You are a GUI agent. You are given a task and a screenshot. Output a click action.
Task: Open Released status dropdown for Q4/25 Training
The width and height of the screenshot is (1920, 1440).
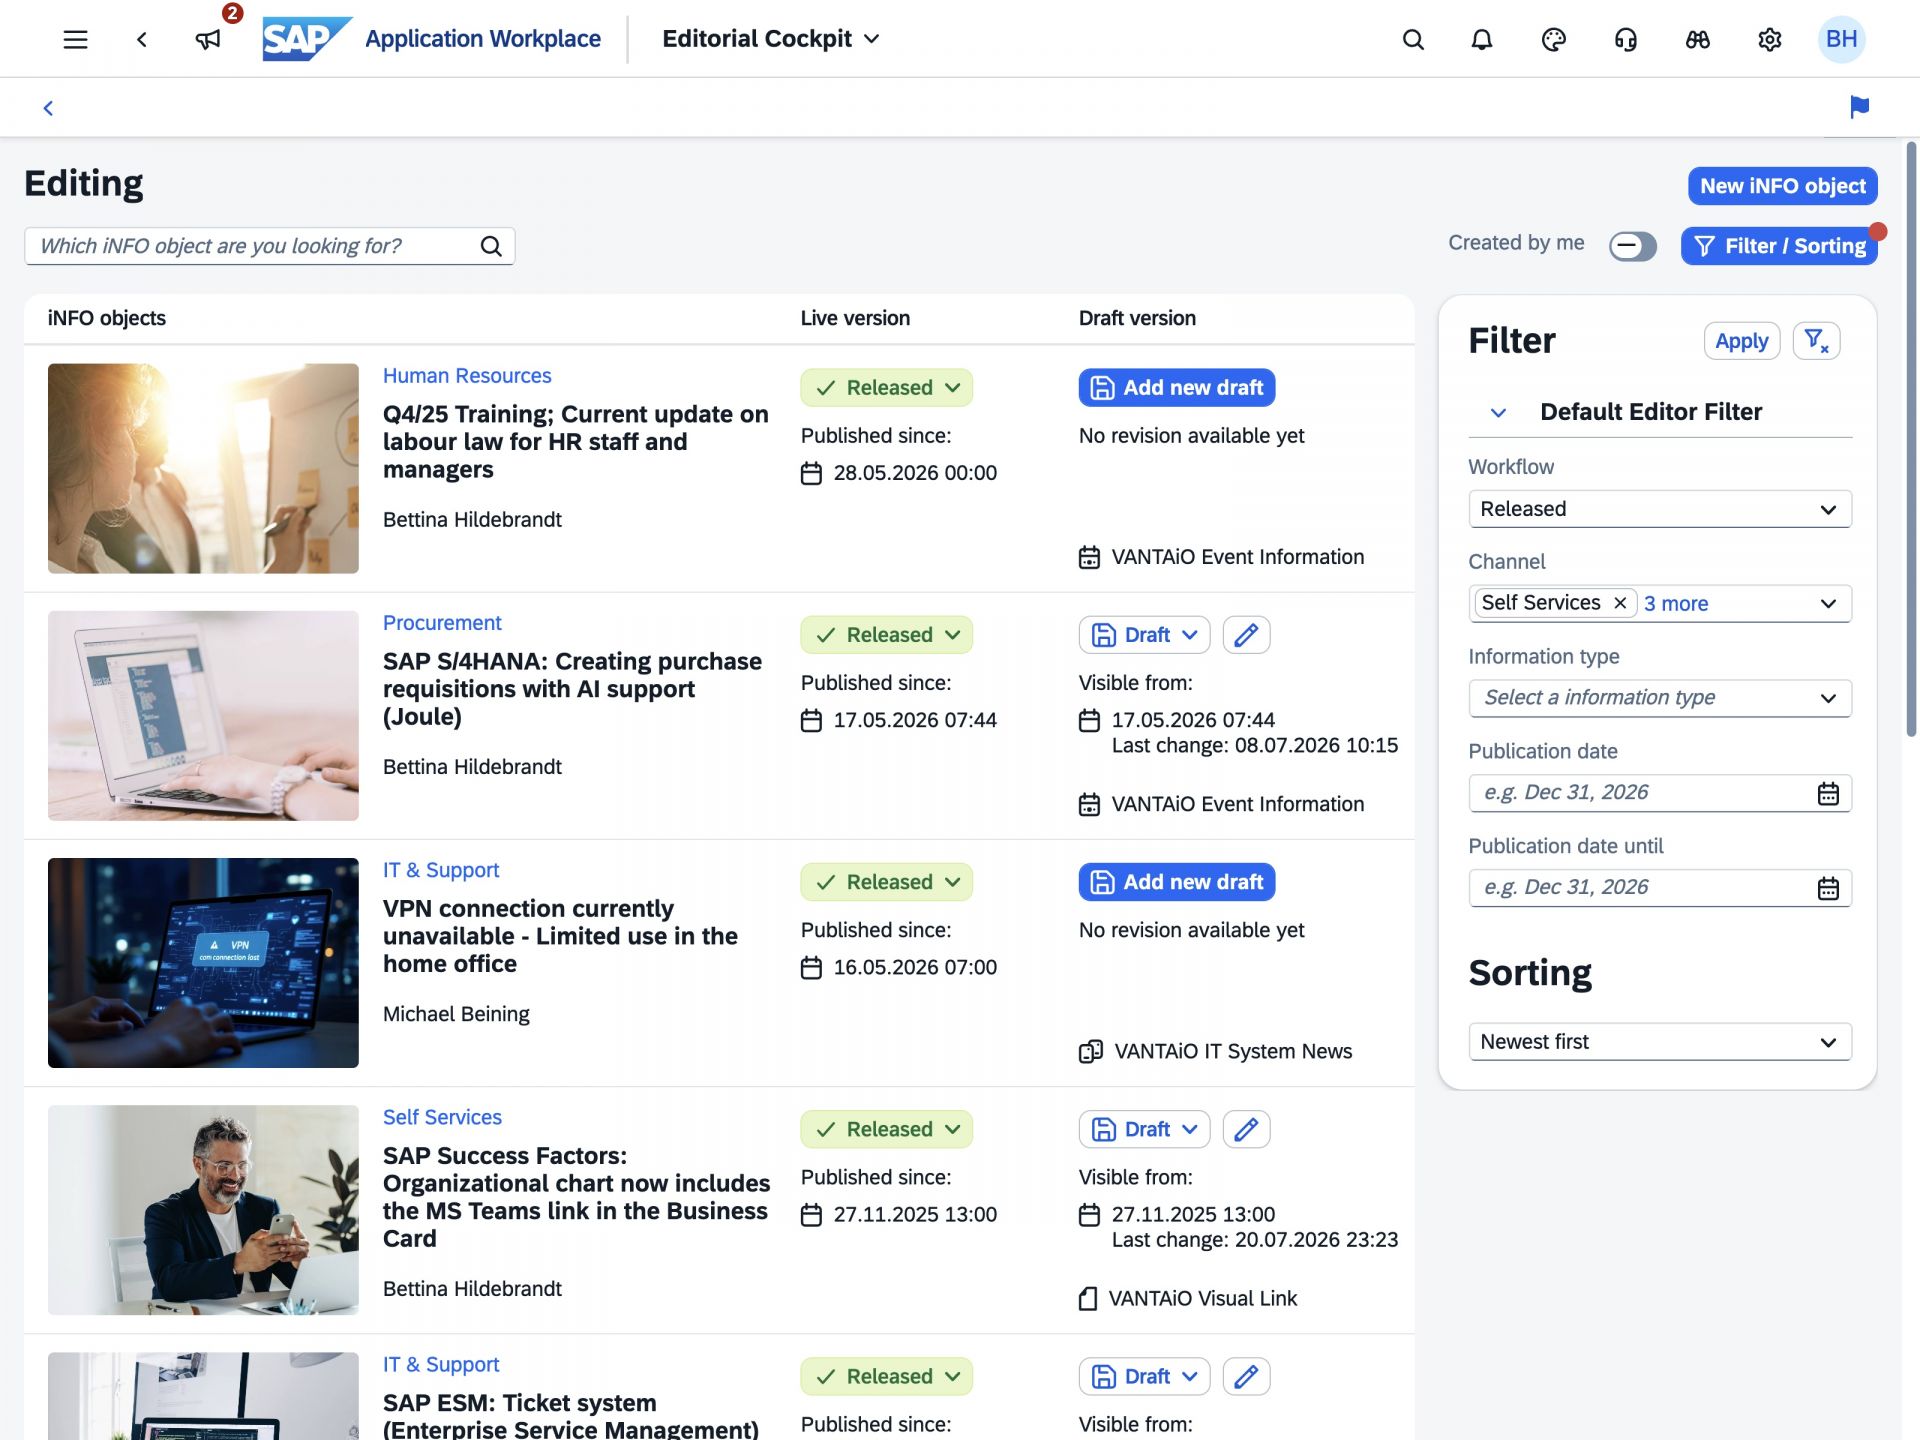886,388
